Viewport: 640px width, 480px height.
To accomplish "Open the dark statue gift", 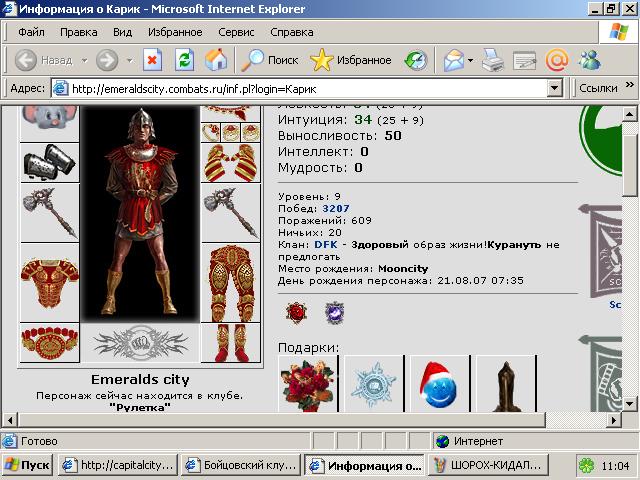I will click(506, 384).
